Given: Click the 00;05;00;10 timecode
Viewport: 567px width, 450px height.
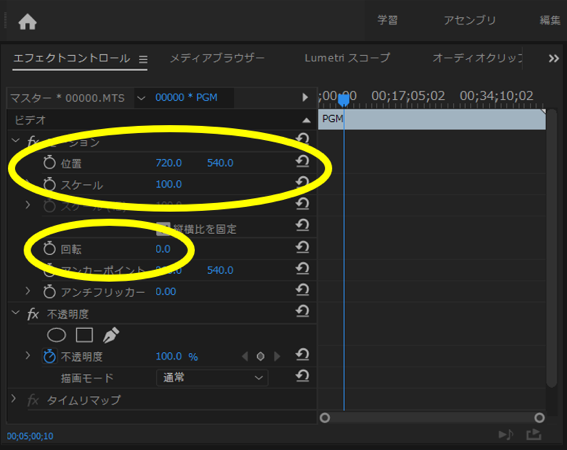Looking at the screenshot, I should tap(30, 436).
